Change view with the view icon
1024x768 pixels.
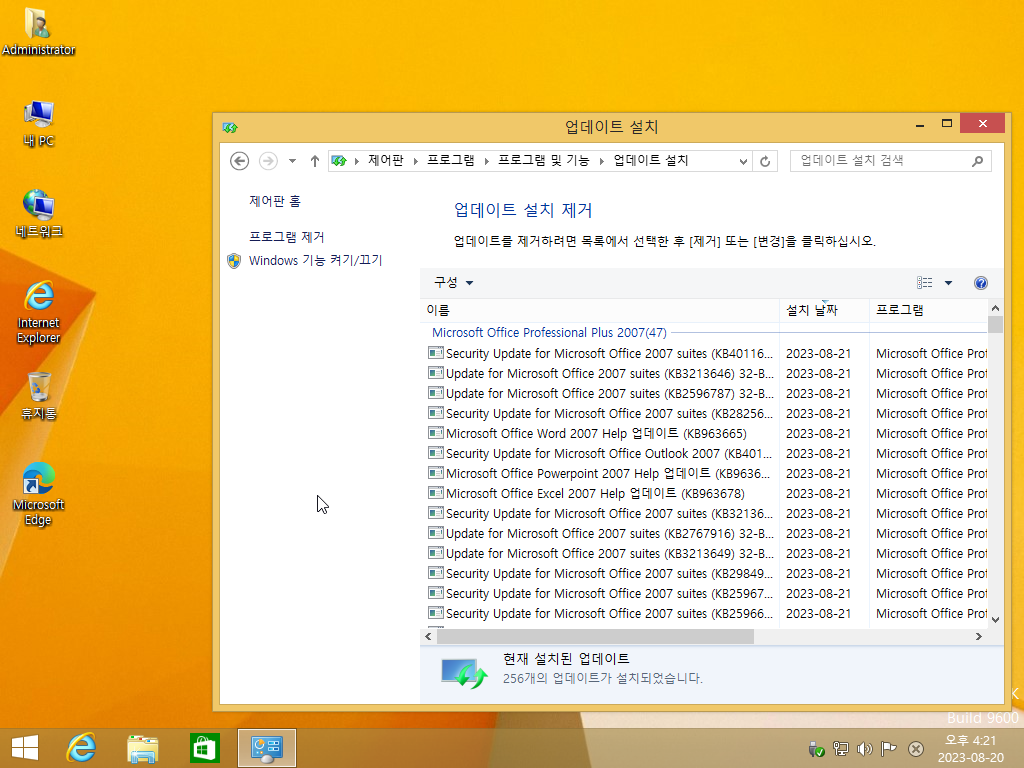click(924, 283)
